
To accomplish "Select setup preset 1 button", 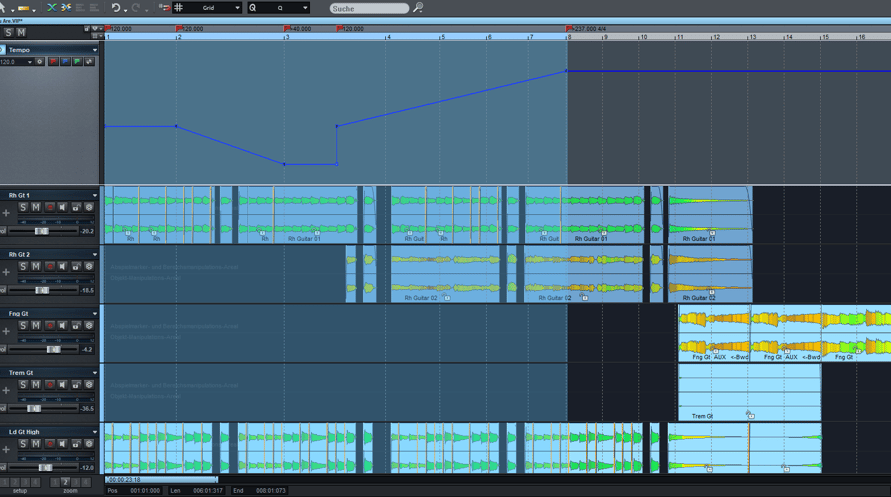I will (5, 482).
